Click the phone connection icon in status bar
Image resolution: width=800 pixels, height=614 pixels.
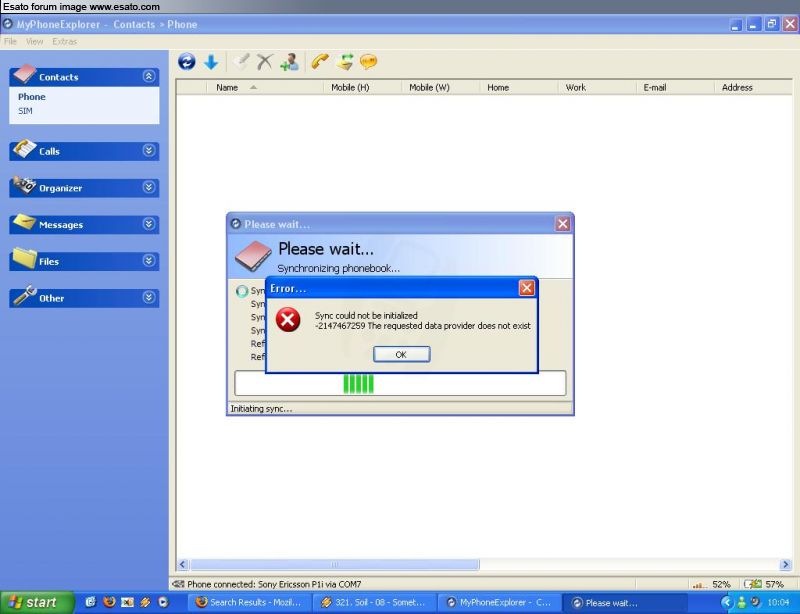(x=178, y=584)
